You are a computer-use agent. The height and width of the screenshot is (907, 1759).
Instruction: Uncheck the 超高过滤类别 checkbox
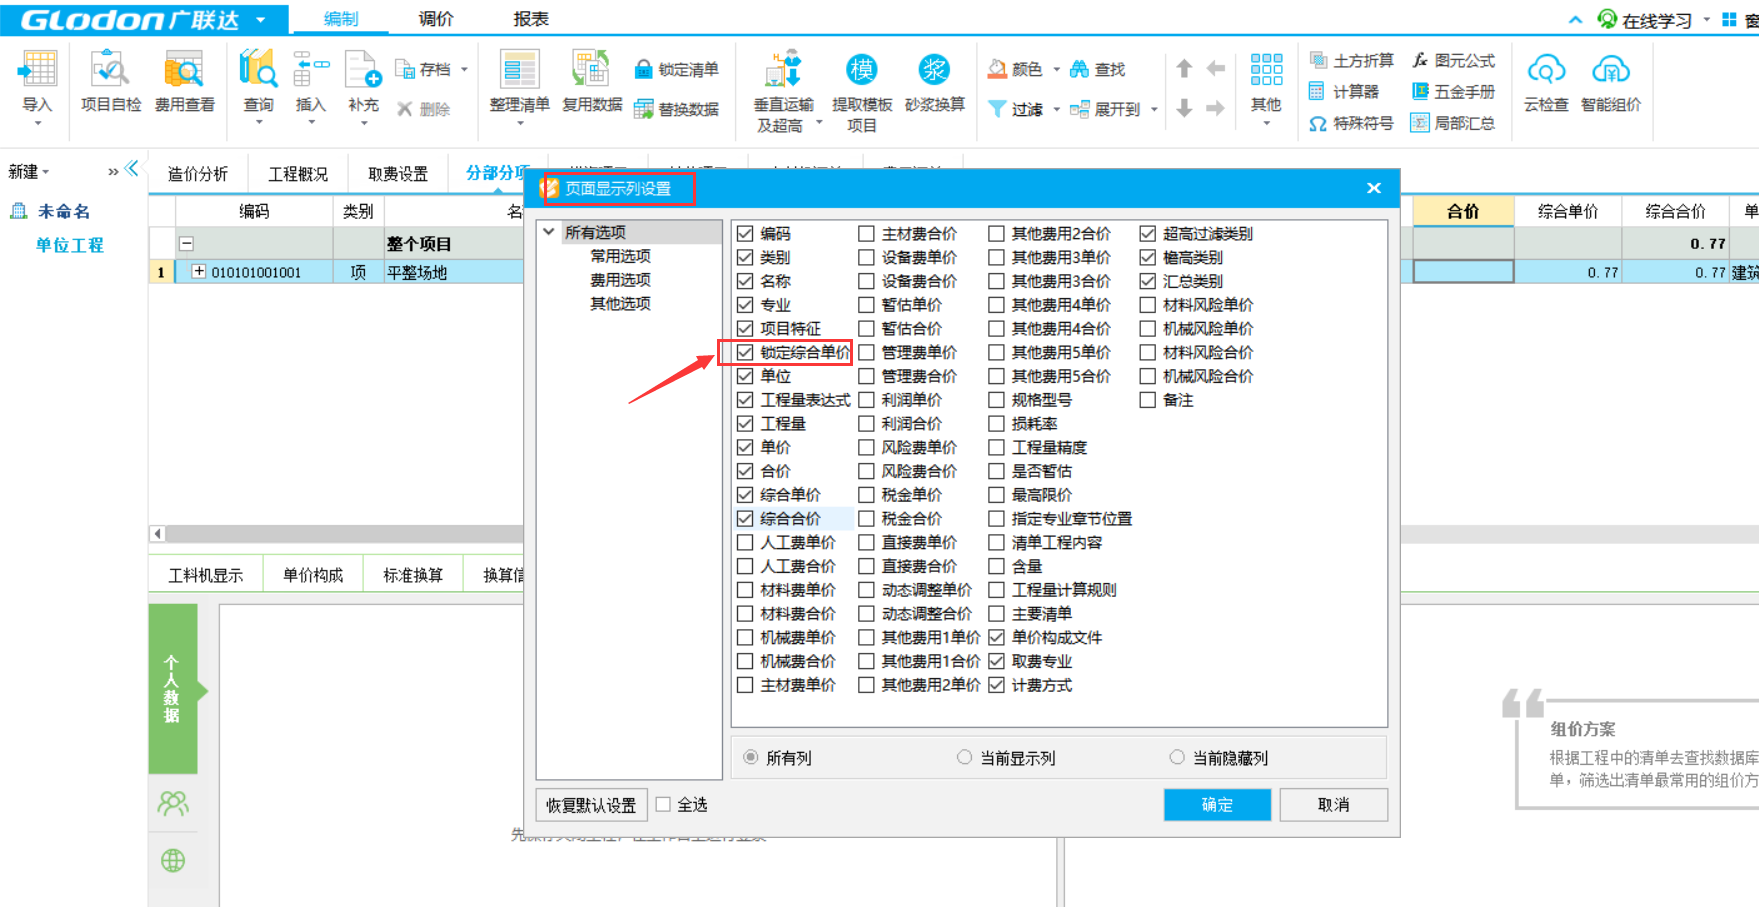[1147, 233]
